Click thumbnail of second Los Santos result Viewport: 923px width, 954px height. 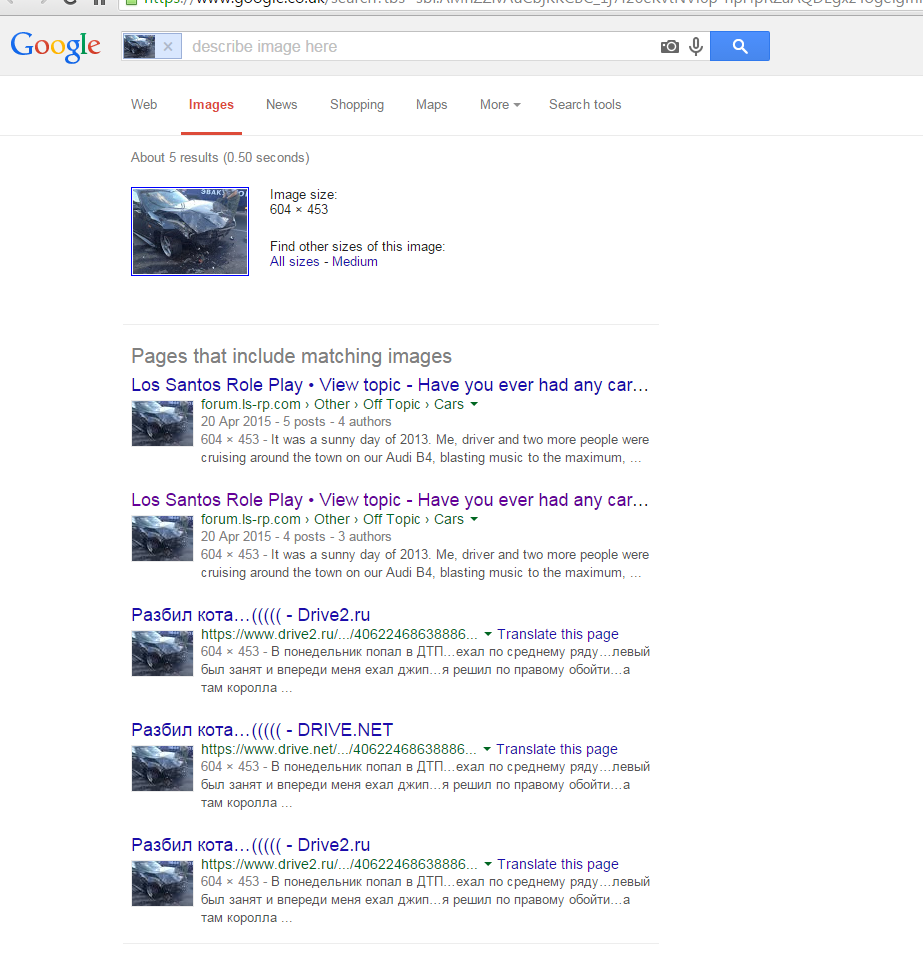[x=162, y=538]
